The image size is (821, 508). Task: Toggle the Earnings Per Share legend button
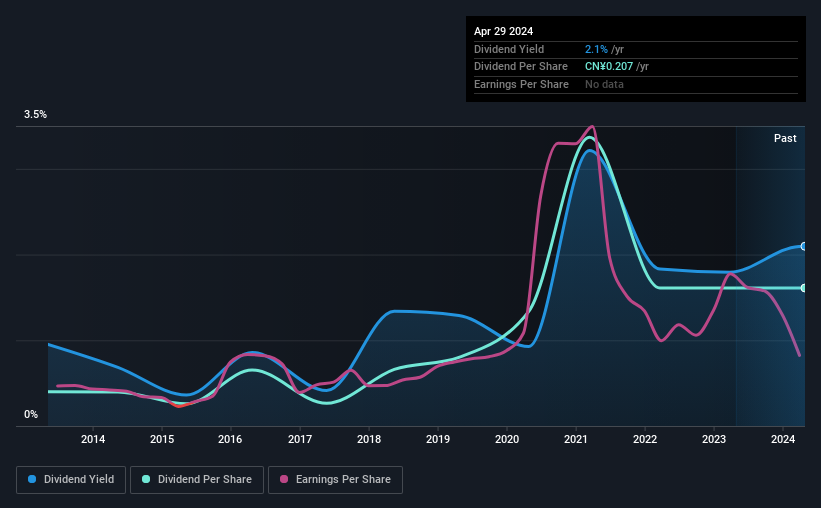tap(335, 480)
